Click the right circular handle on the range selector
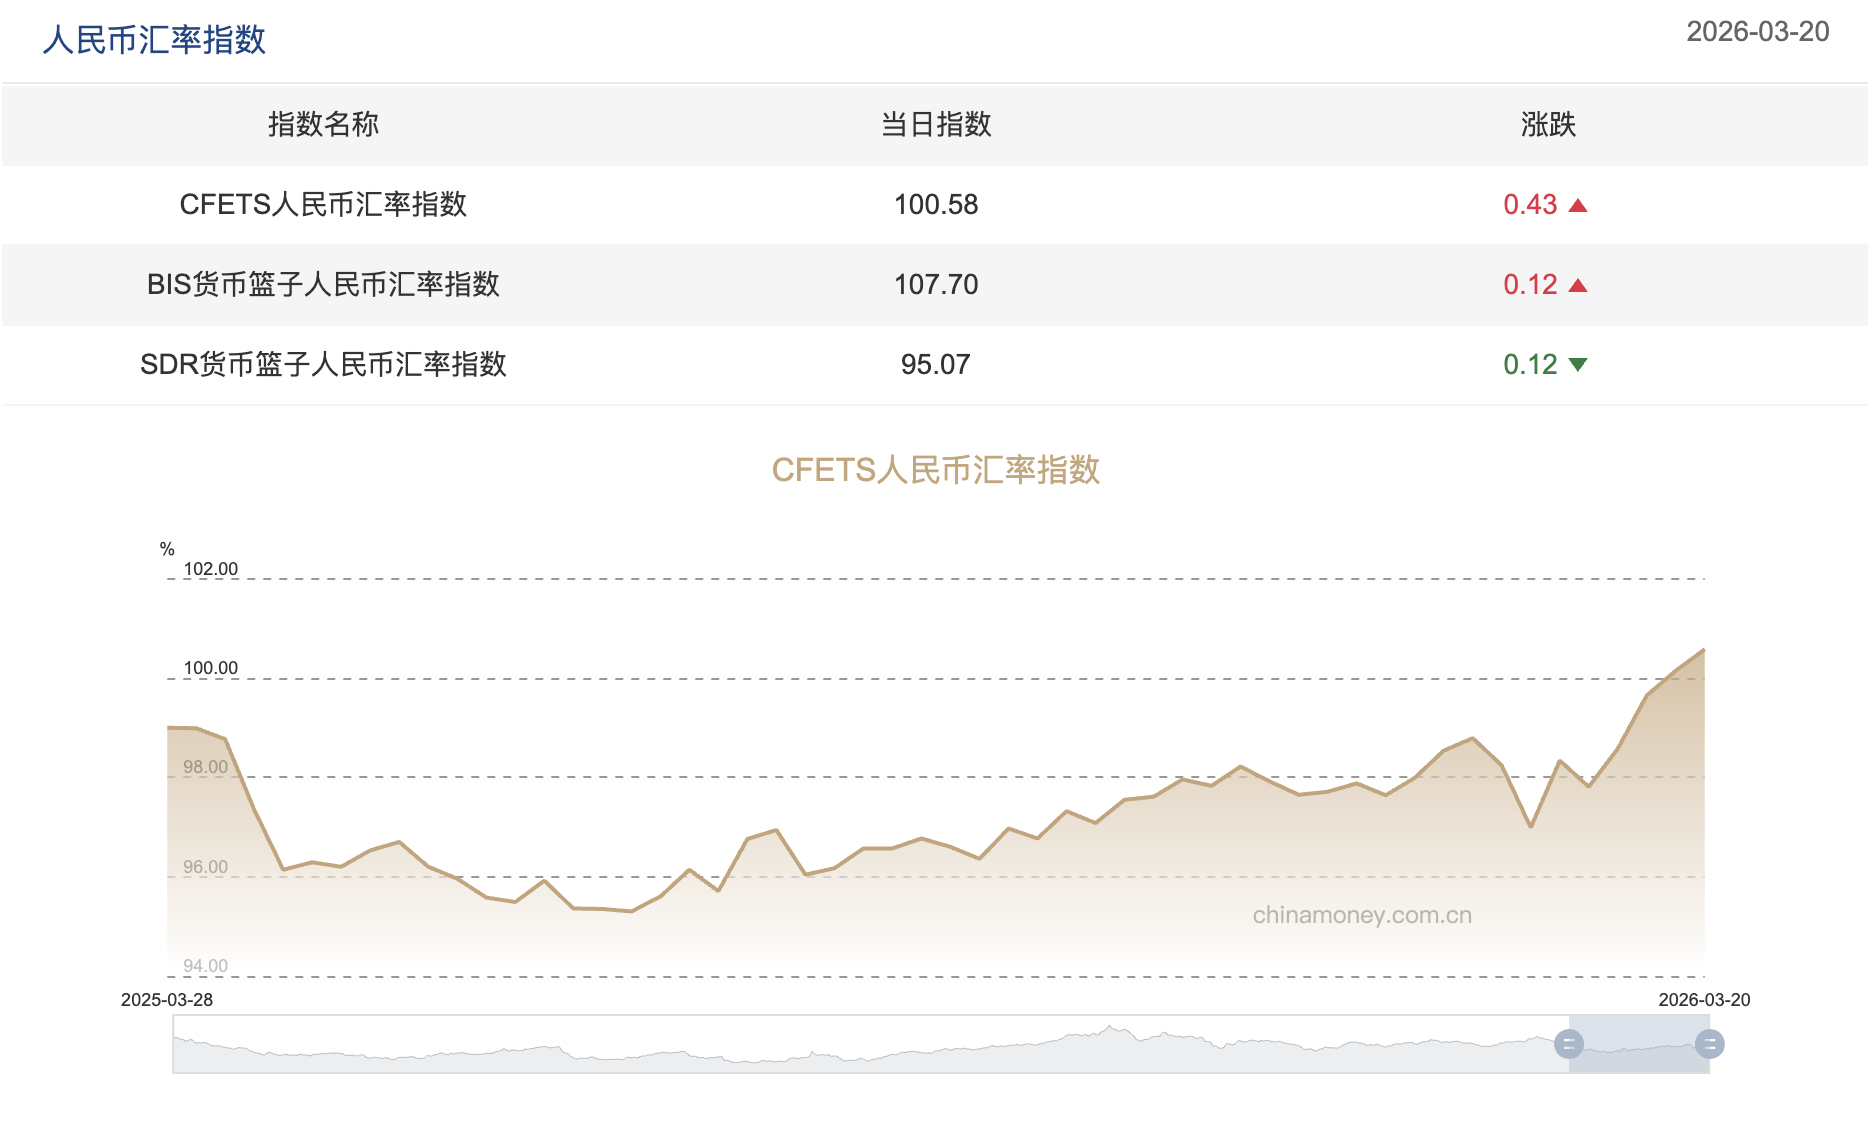 pos(1710,1046)
